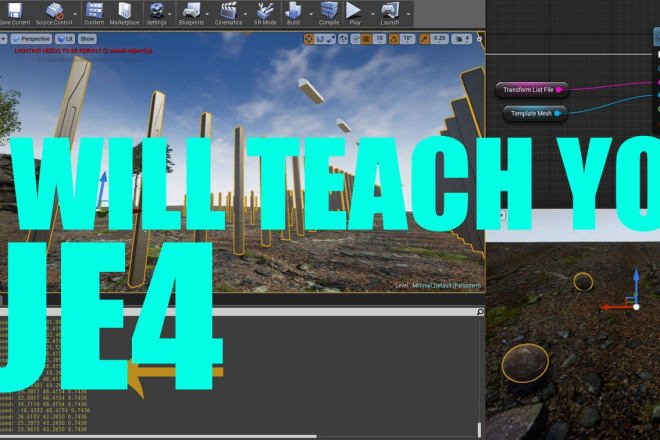
Task: Click the output log vertical scrollbar
Action: coord(479,430)
